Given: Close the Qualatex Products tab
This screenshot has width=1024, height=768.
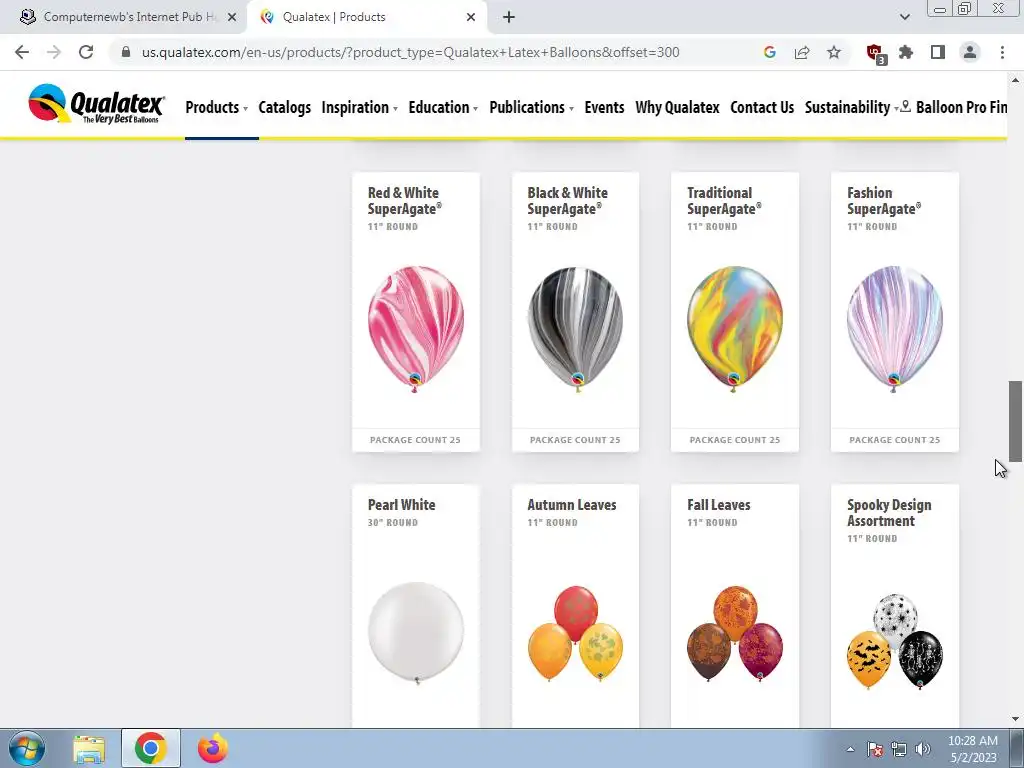Looking at the screenshot, I should [x=471, y=17].
